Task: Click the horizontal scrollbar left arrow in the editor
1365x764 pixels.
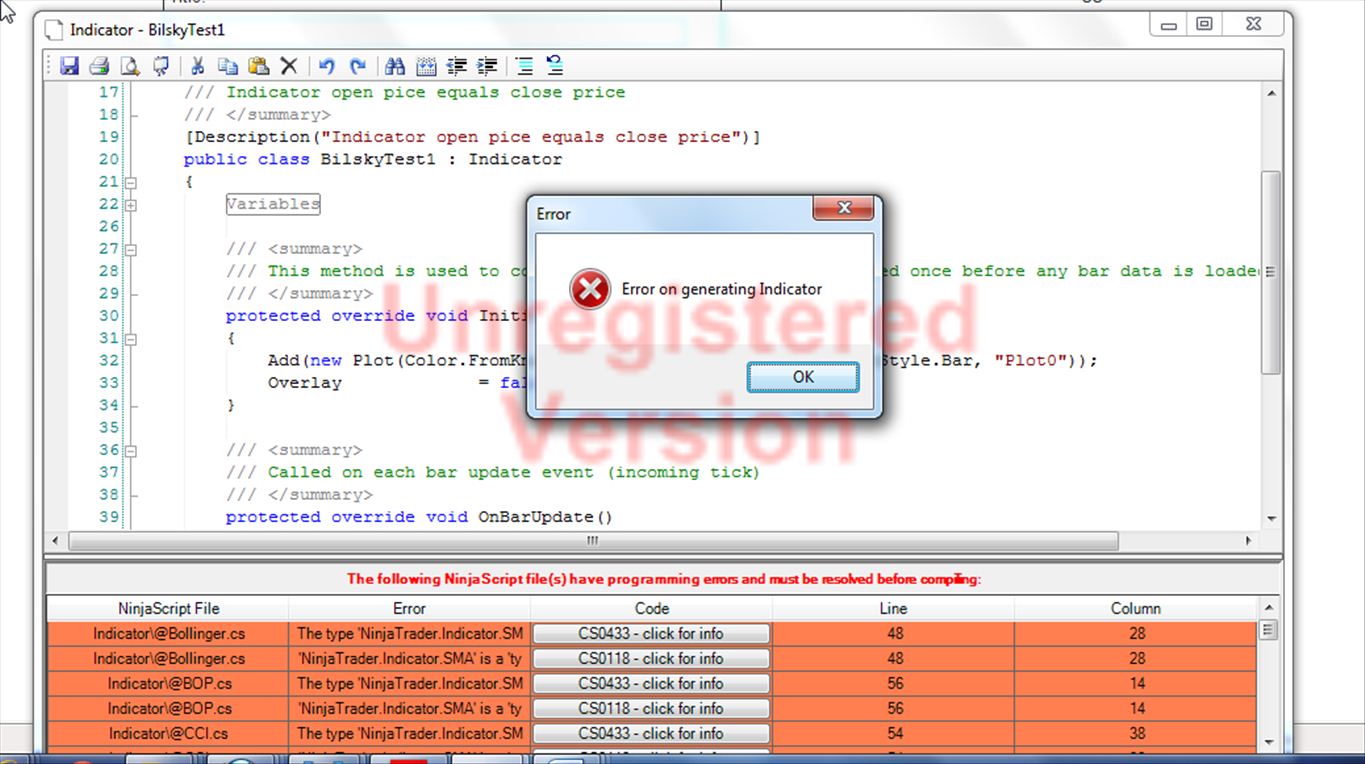Action: point(56,541)
